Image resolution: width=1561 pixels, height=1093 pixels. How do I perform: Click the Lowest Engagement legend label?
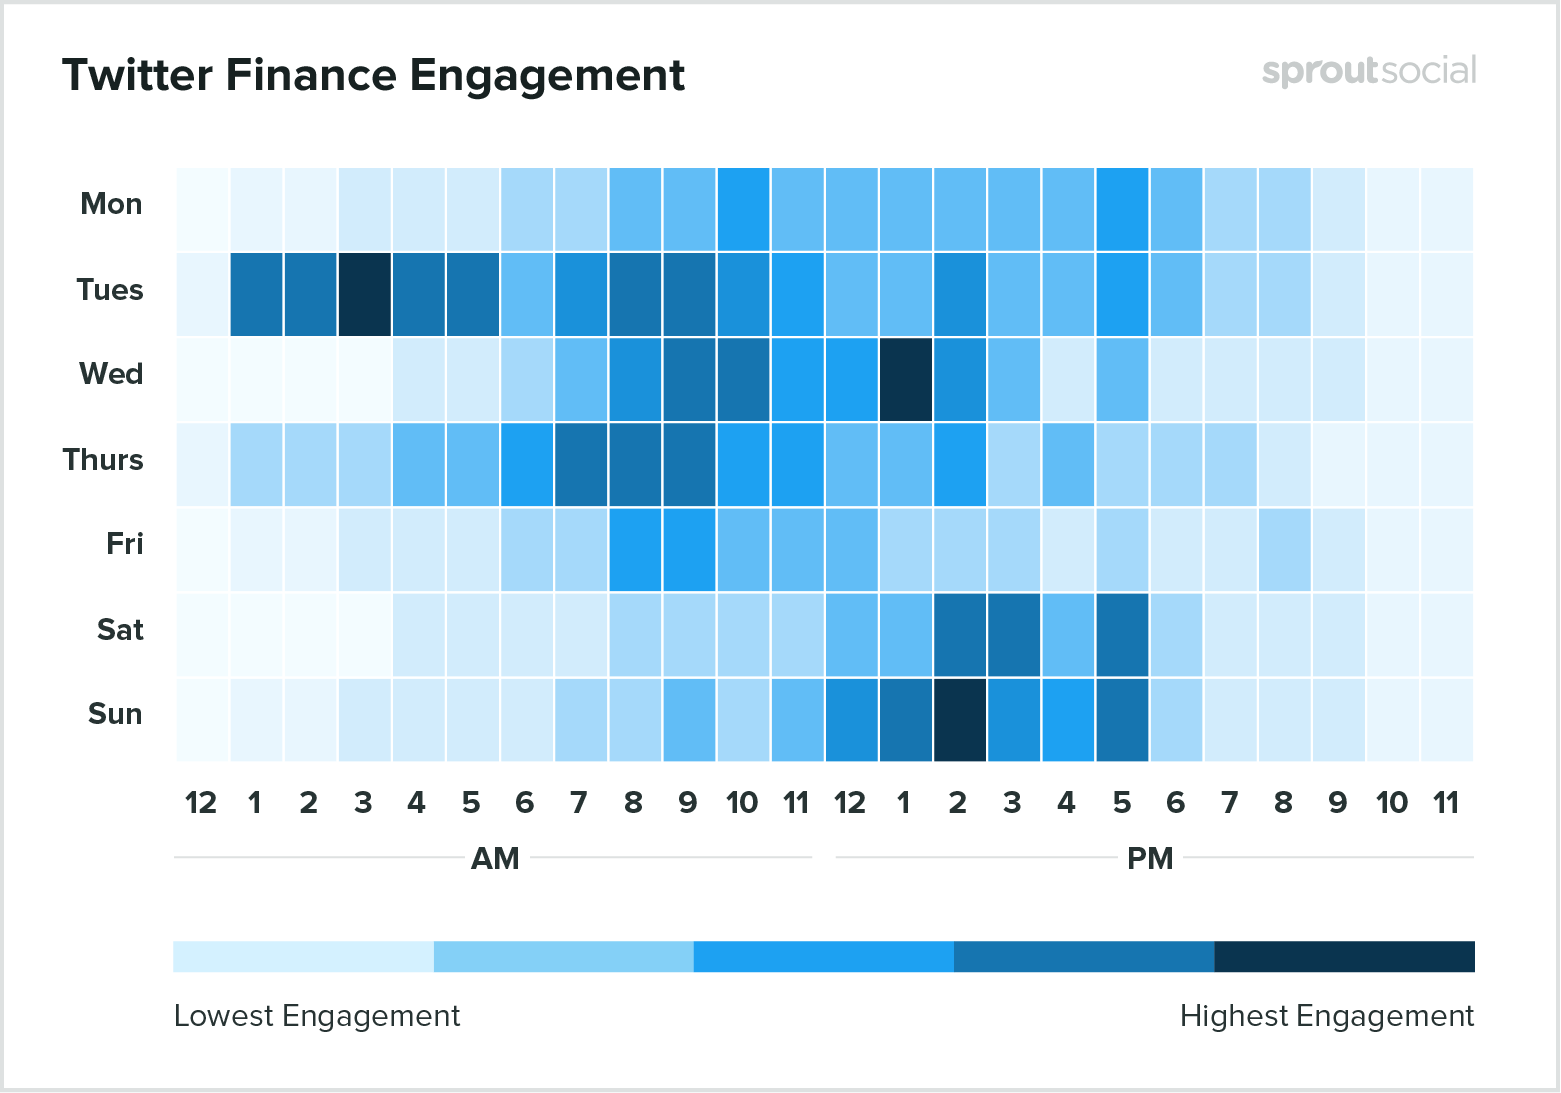(317, 1016)
